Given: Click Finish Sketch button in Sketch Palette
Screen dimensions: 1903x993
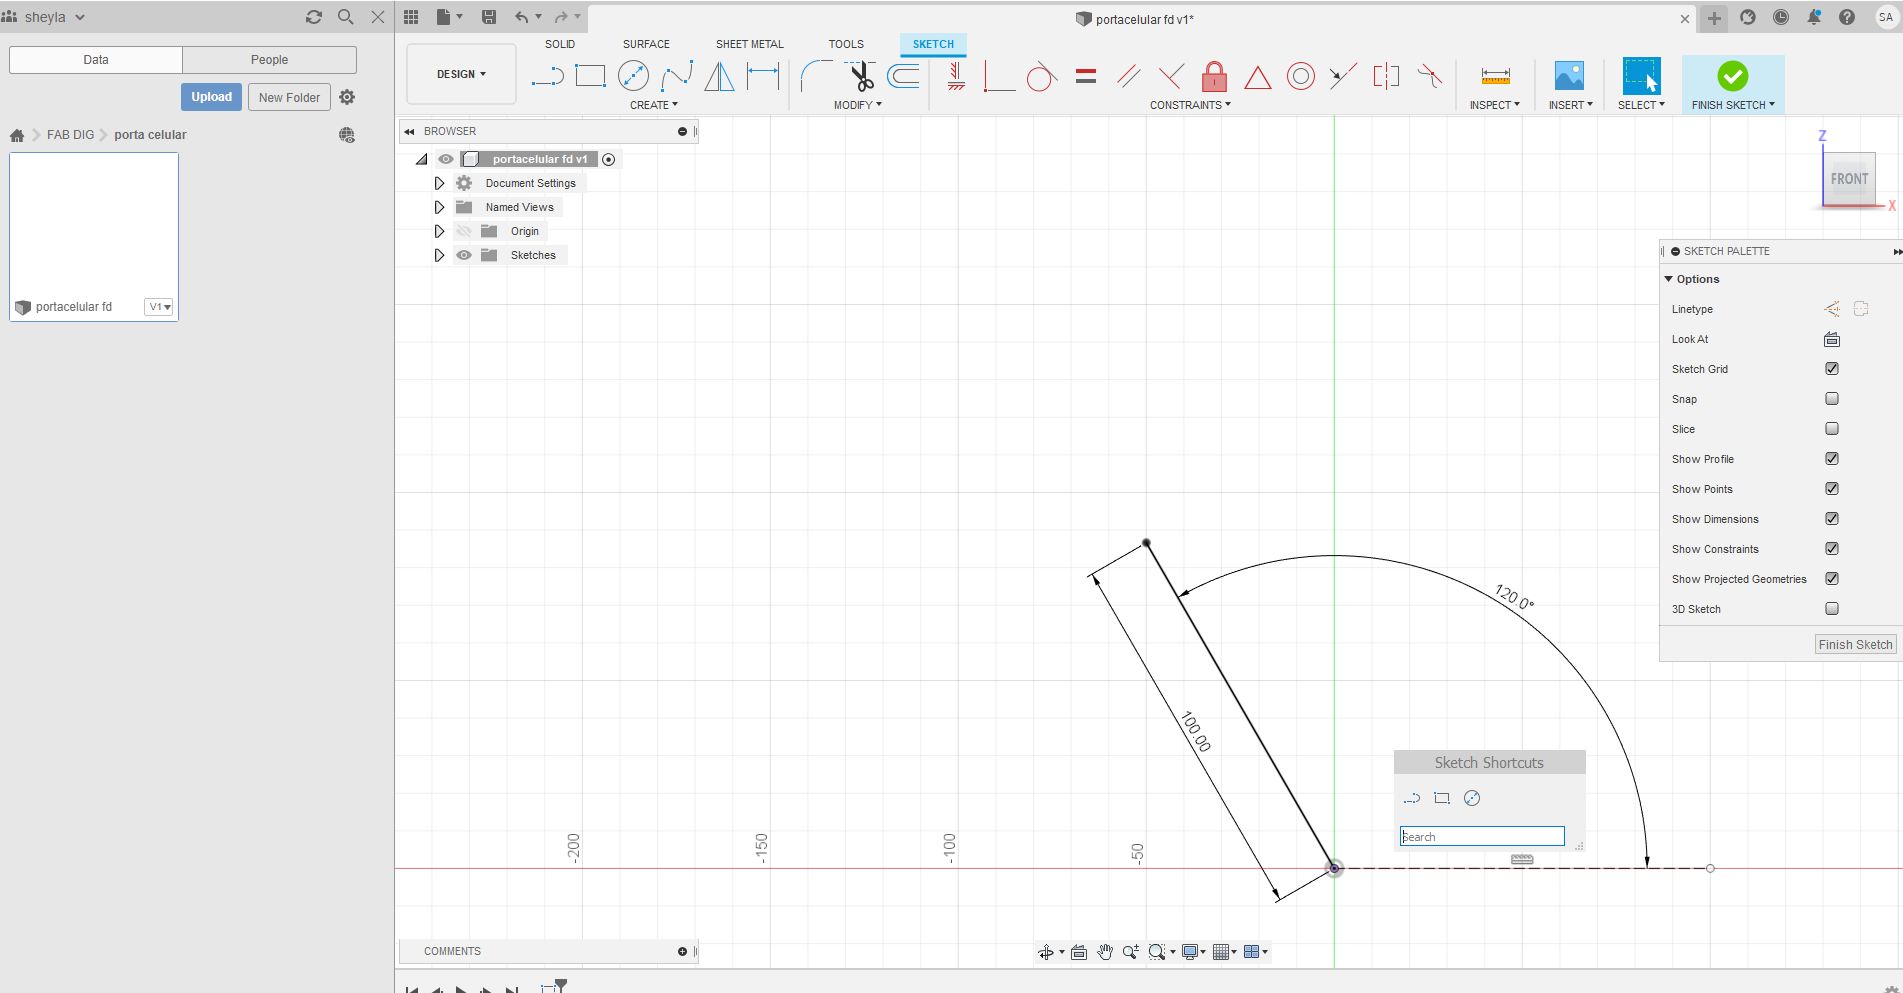Looking at the screenshot, I should 1855,645.
